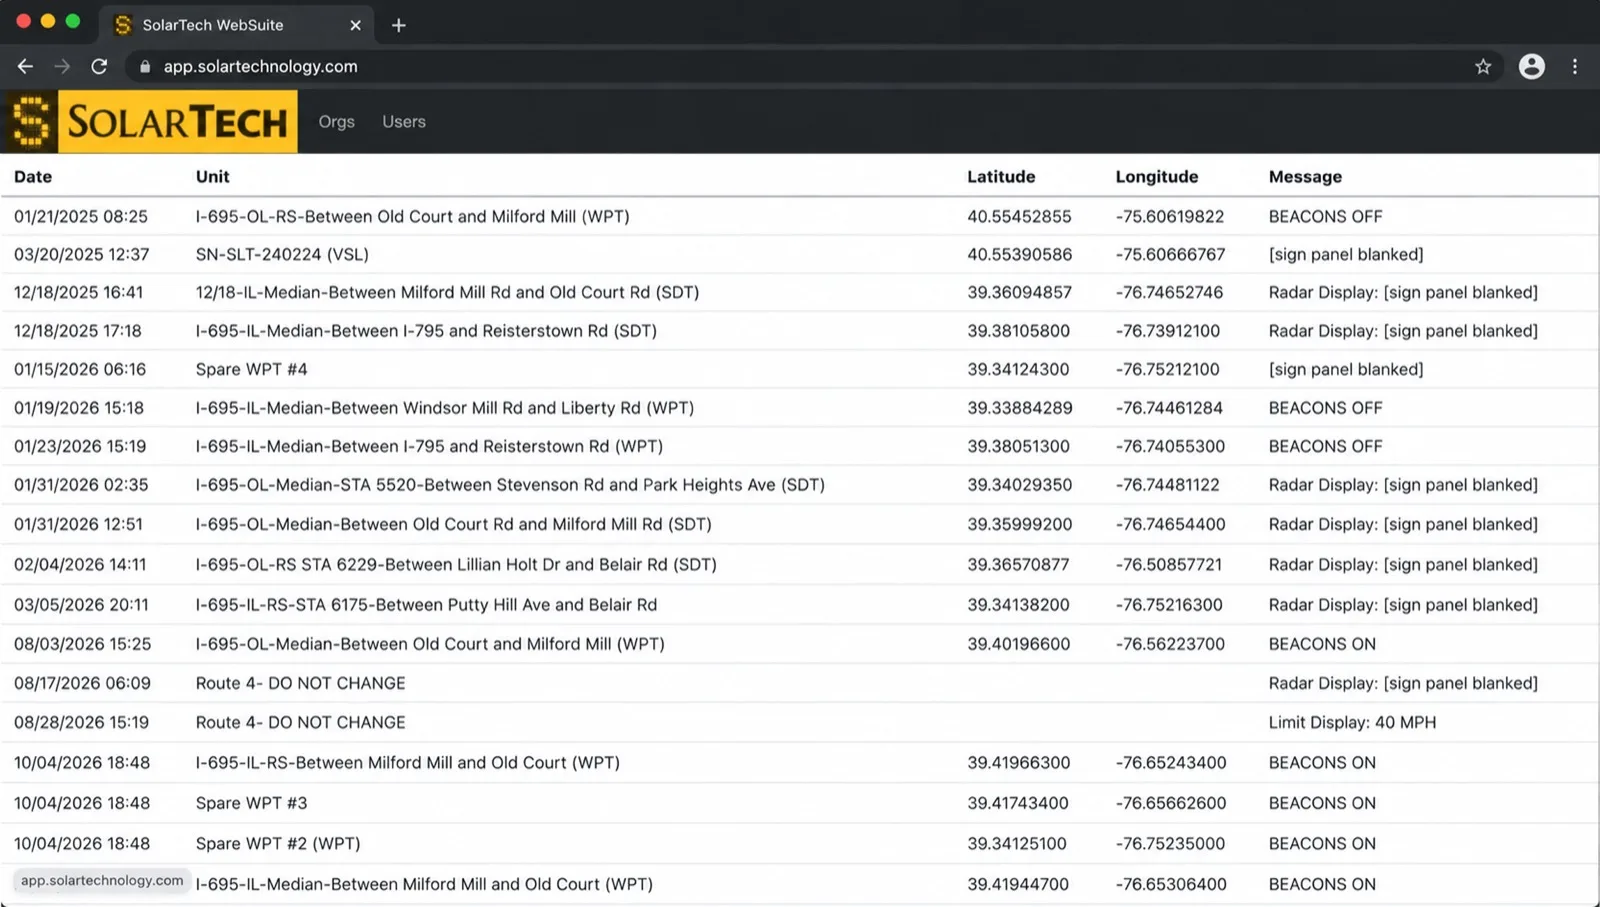The width and height of the screenshot is (1600, 907).
Task: Click longitude value -76.50857721
Action: [x=1169, y=565]
